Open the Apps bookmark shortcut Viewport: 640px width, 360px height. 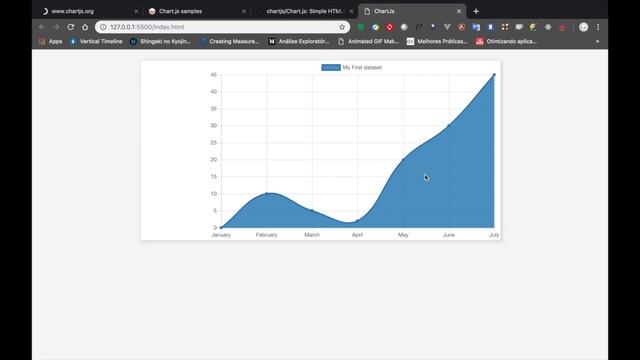click(x=51, y=41)
